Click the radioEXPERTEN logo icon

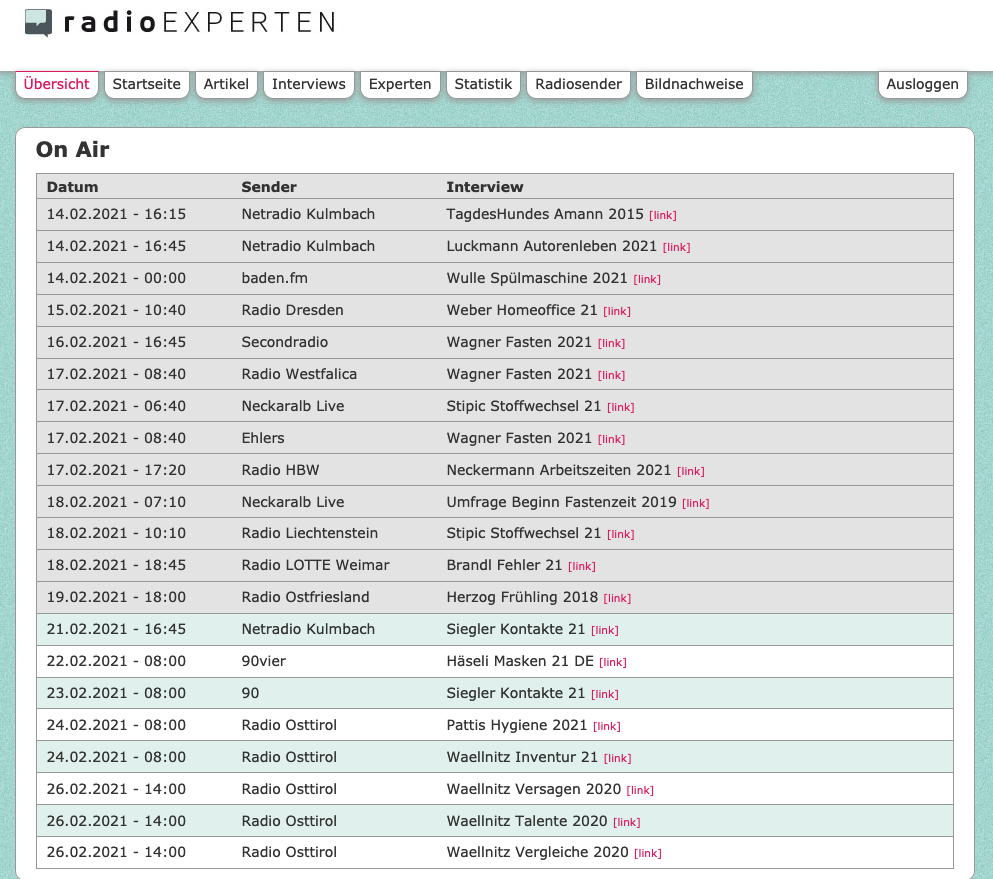[38, 23]
